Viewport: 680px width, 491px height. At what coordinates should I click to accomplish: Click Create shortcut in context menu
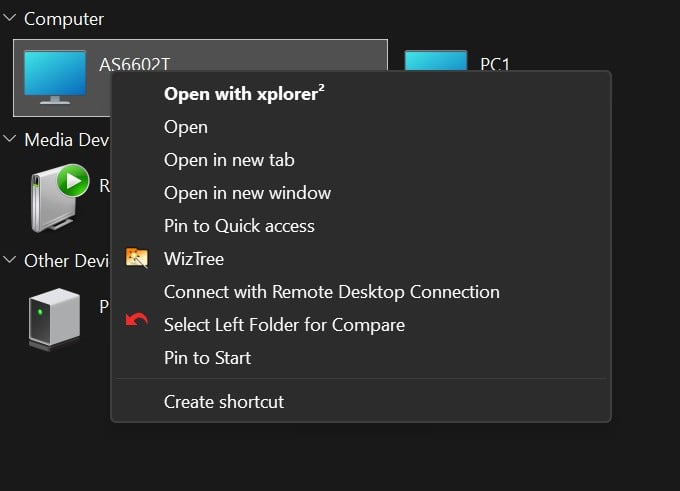(x=224, y=402)
